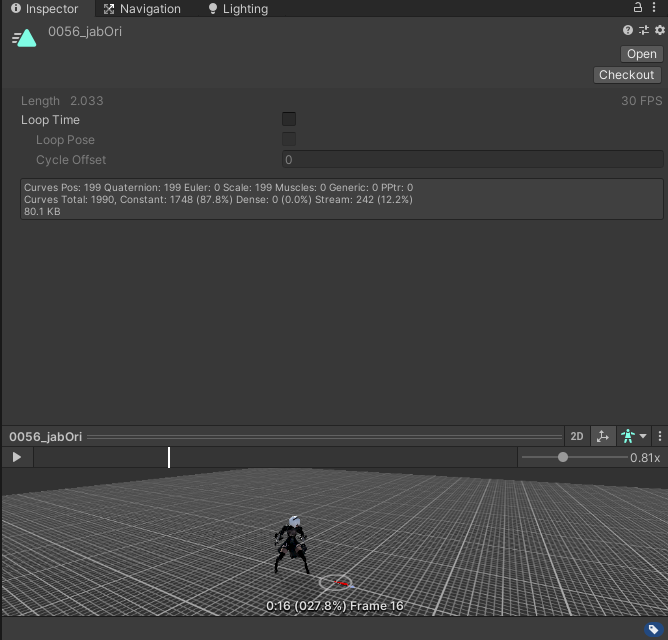Open the Inspector panel kebab menu
The height and width of the screenshot is (640, 668).
(x=654, y=7)
